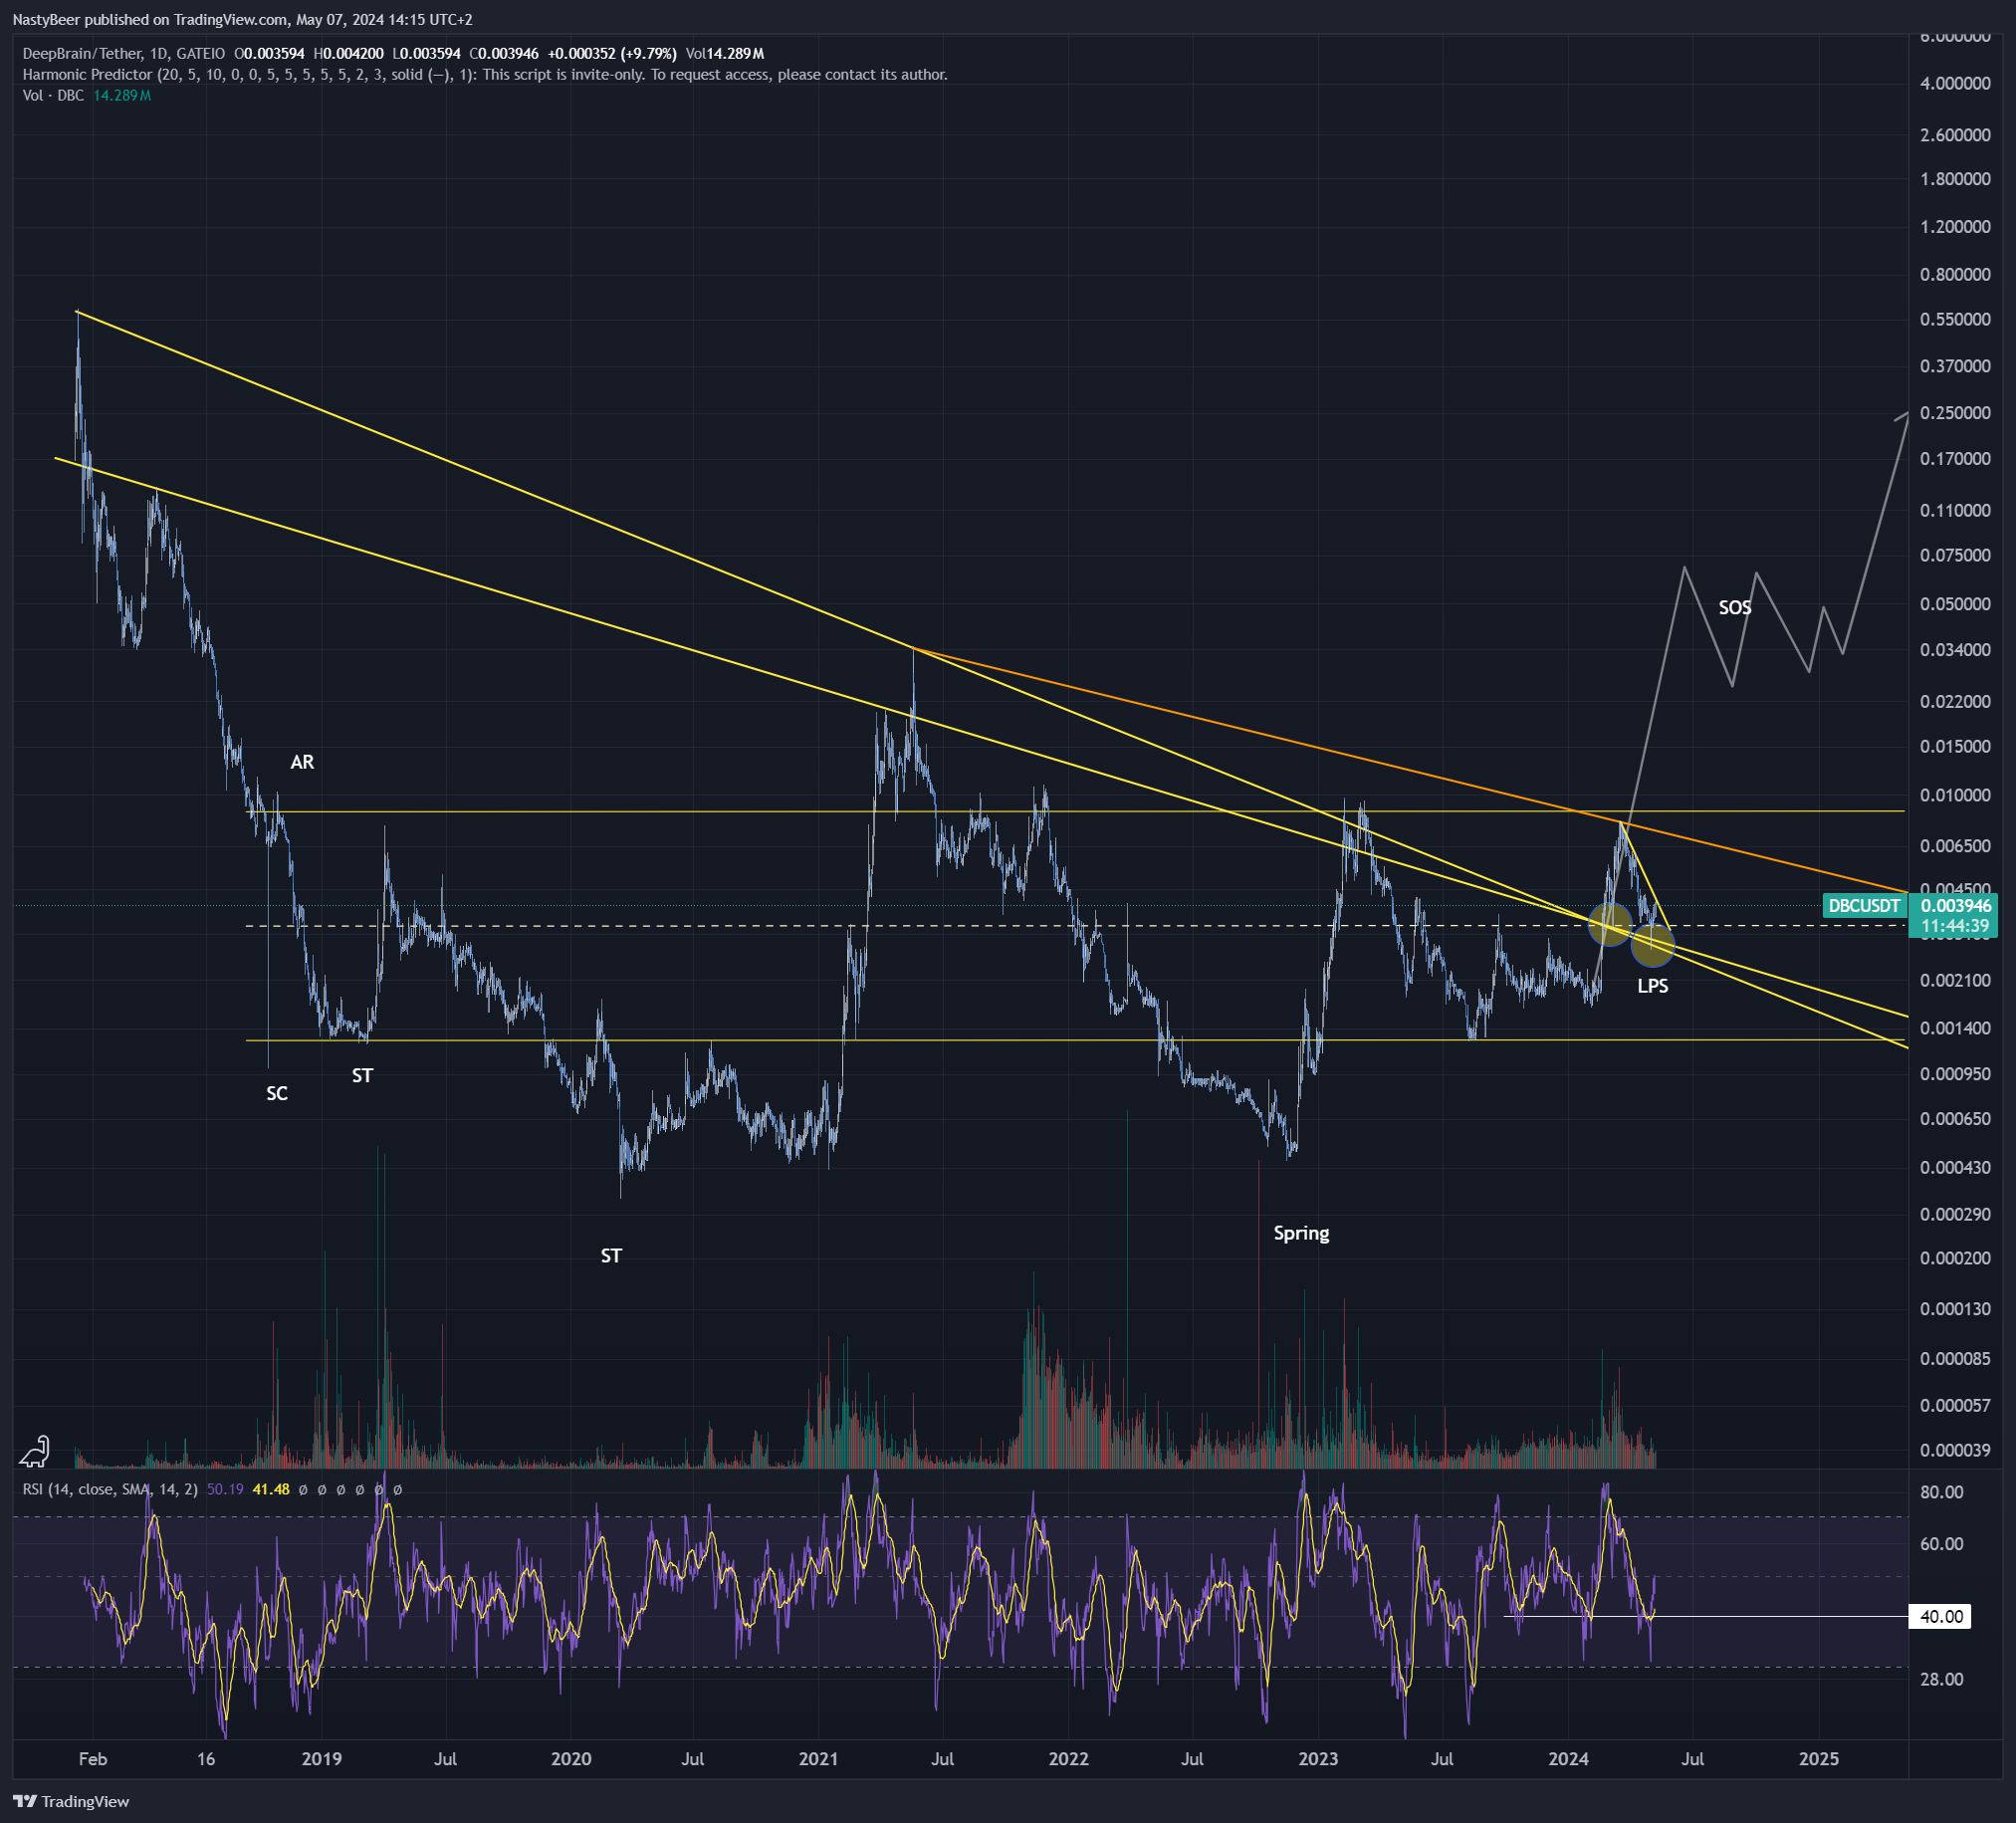Select the SC annotation label
The height and width of the screenshot is (1823, 2016).
point(277,1093)
